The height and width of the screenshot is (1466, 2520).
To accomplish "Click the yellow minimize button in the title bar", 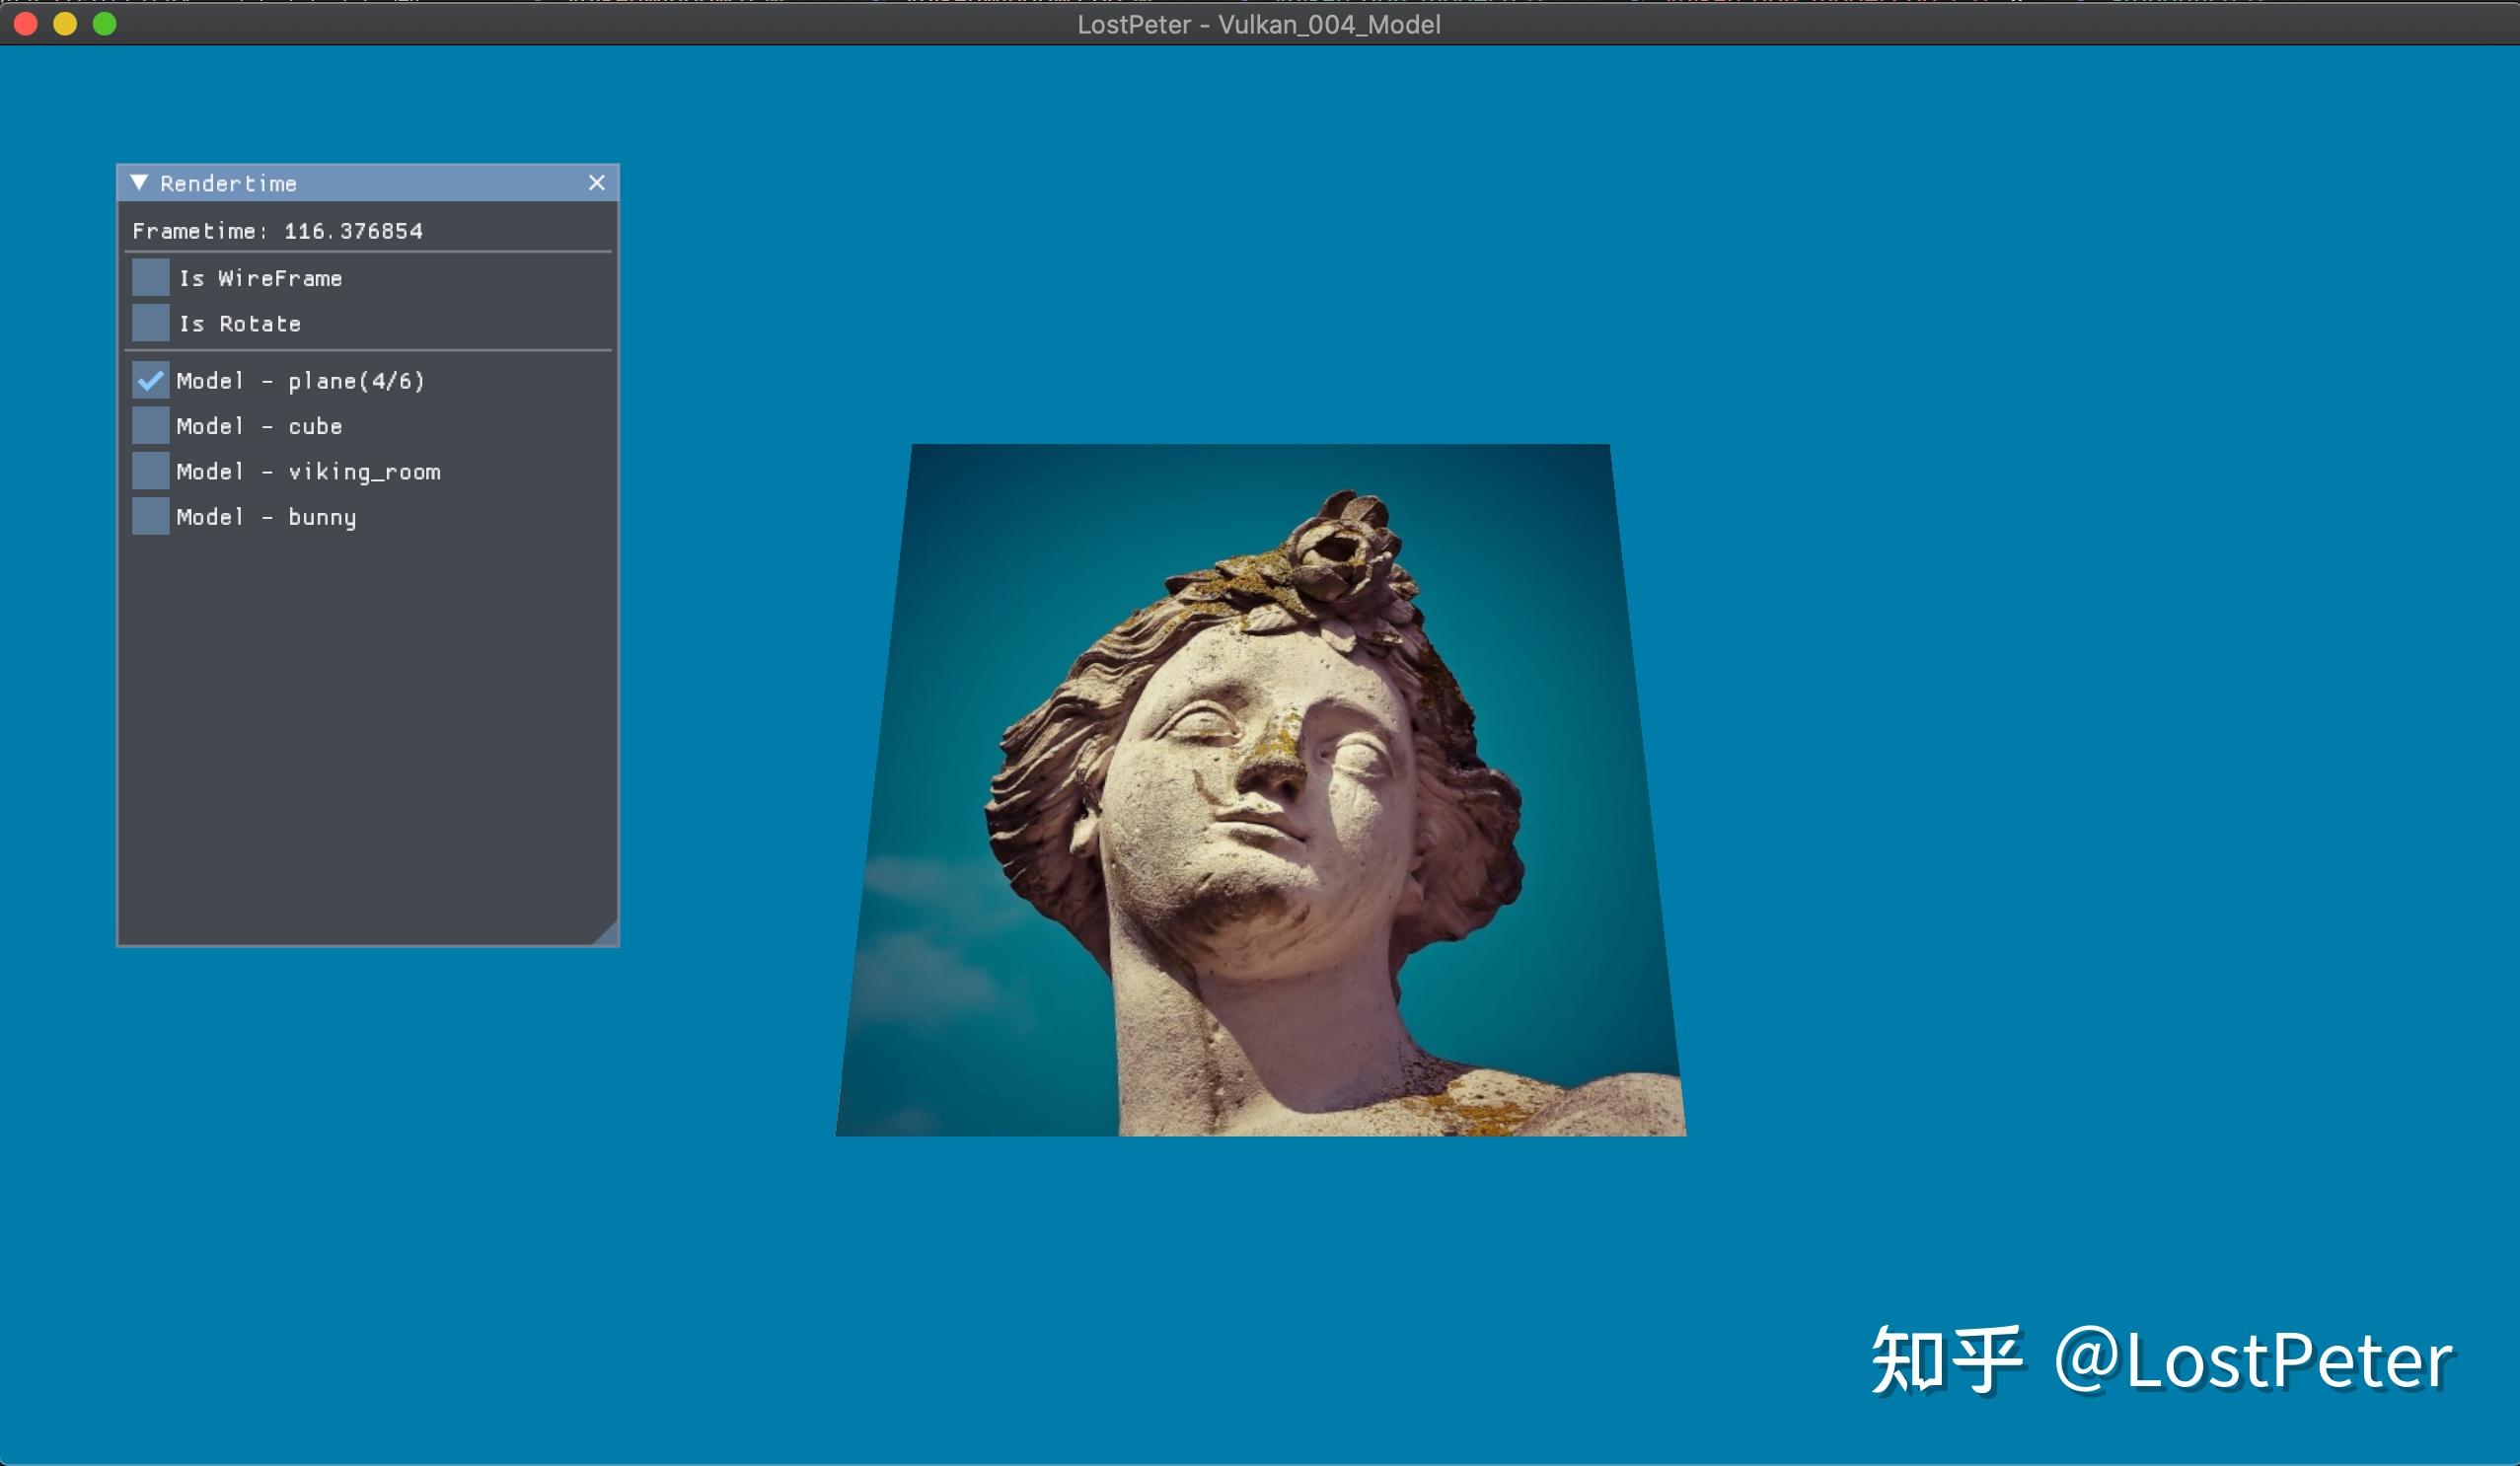I will click(64, 24).
